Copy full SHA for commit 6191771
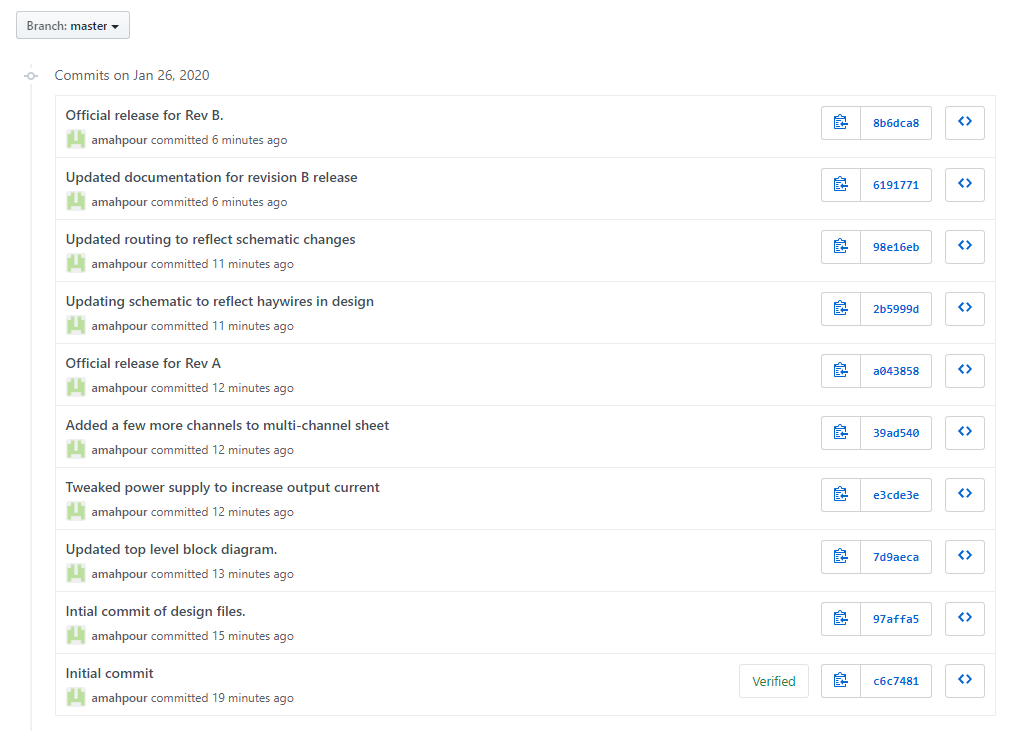Image resolution: width=1010 pixels, height=731 pixels. (840, 185)
